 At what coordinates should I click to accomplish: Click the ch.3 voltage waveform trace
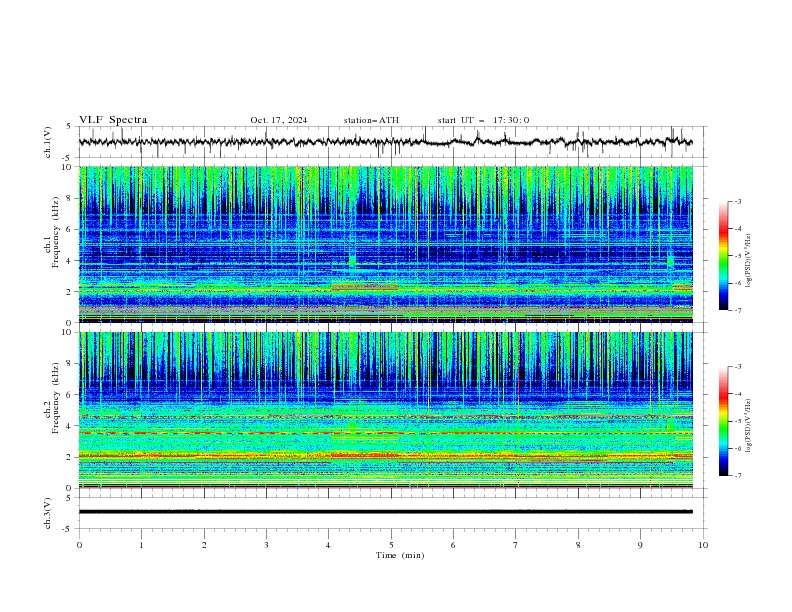pos(385,512)
